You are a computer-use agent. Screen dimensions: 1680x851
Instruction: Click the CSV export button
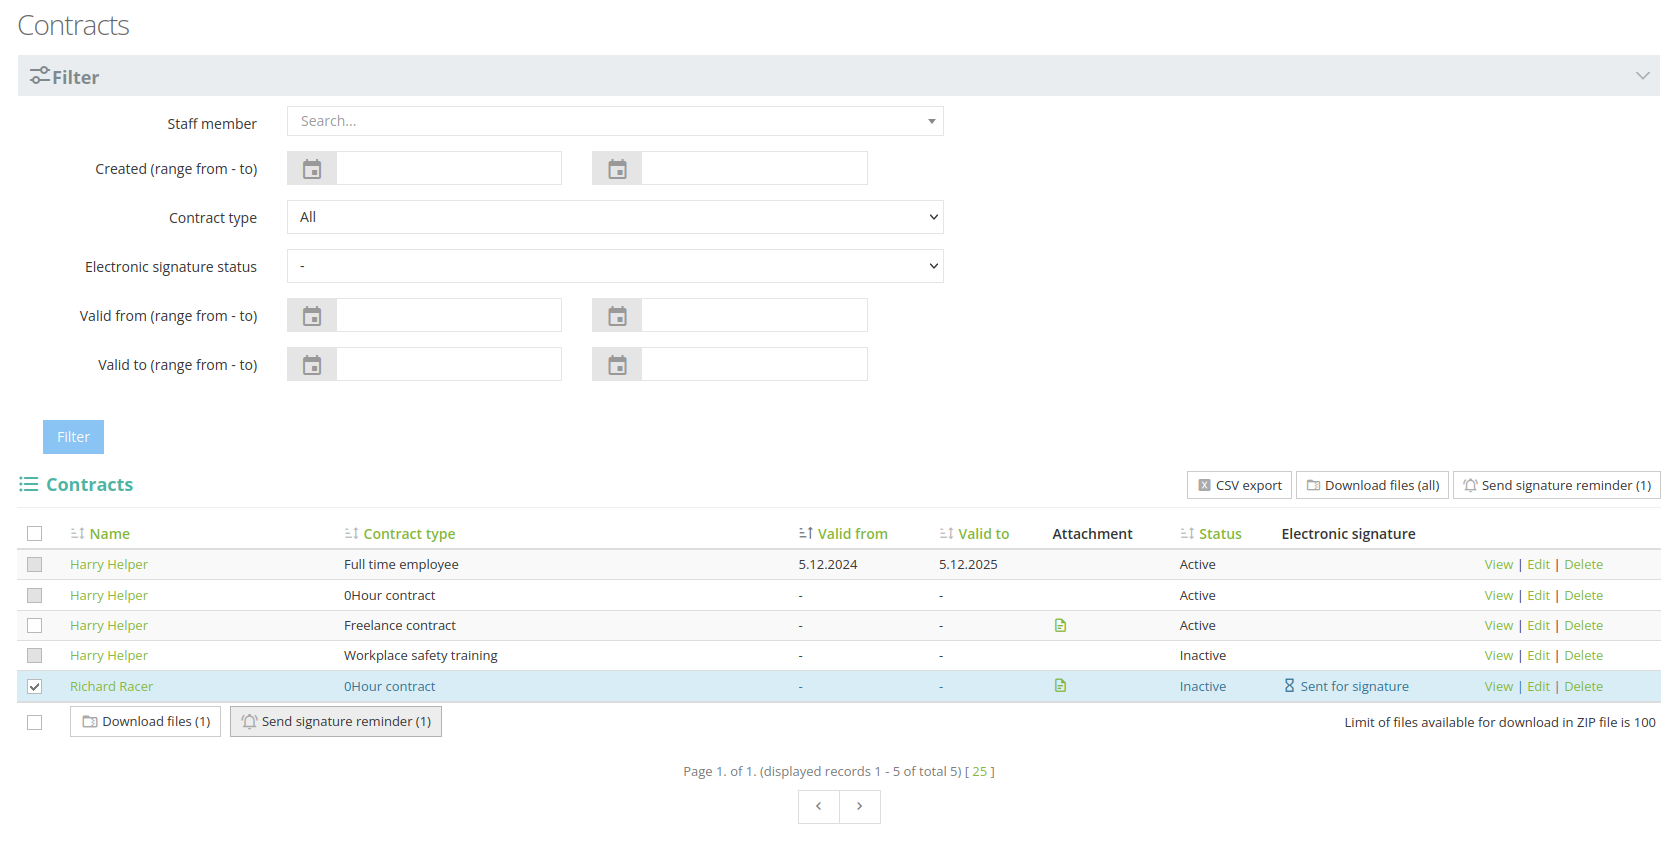1239,485
